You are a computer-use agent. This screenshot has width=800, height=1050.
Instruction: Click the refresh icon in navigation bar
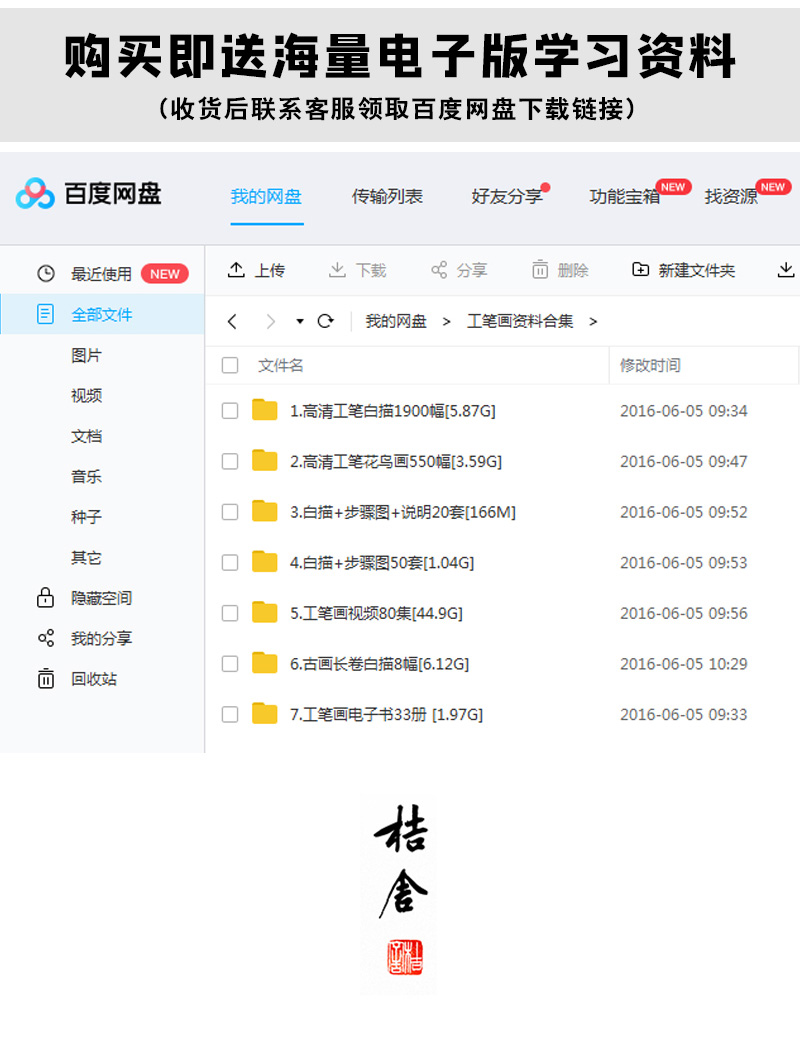(325, 321)
